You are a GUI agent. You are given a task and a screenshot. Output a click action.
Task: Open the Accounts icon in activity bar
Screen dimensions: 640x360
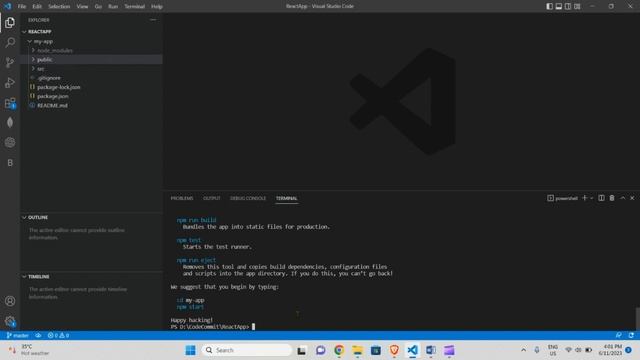10,301
